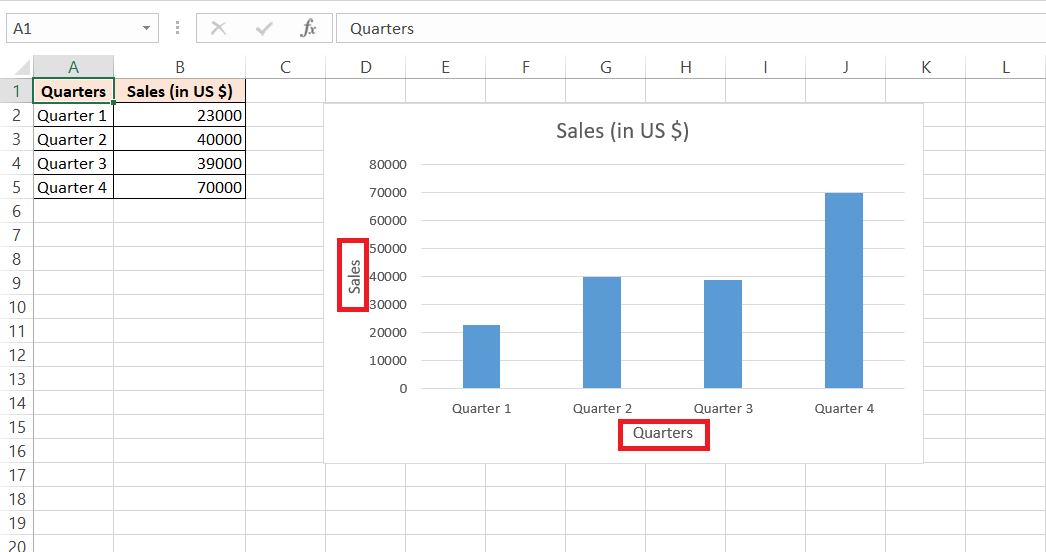Select row 6 header
Image resolution: width=1046 pixels, height=552 pixels.
coord(17,212)
